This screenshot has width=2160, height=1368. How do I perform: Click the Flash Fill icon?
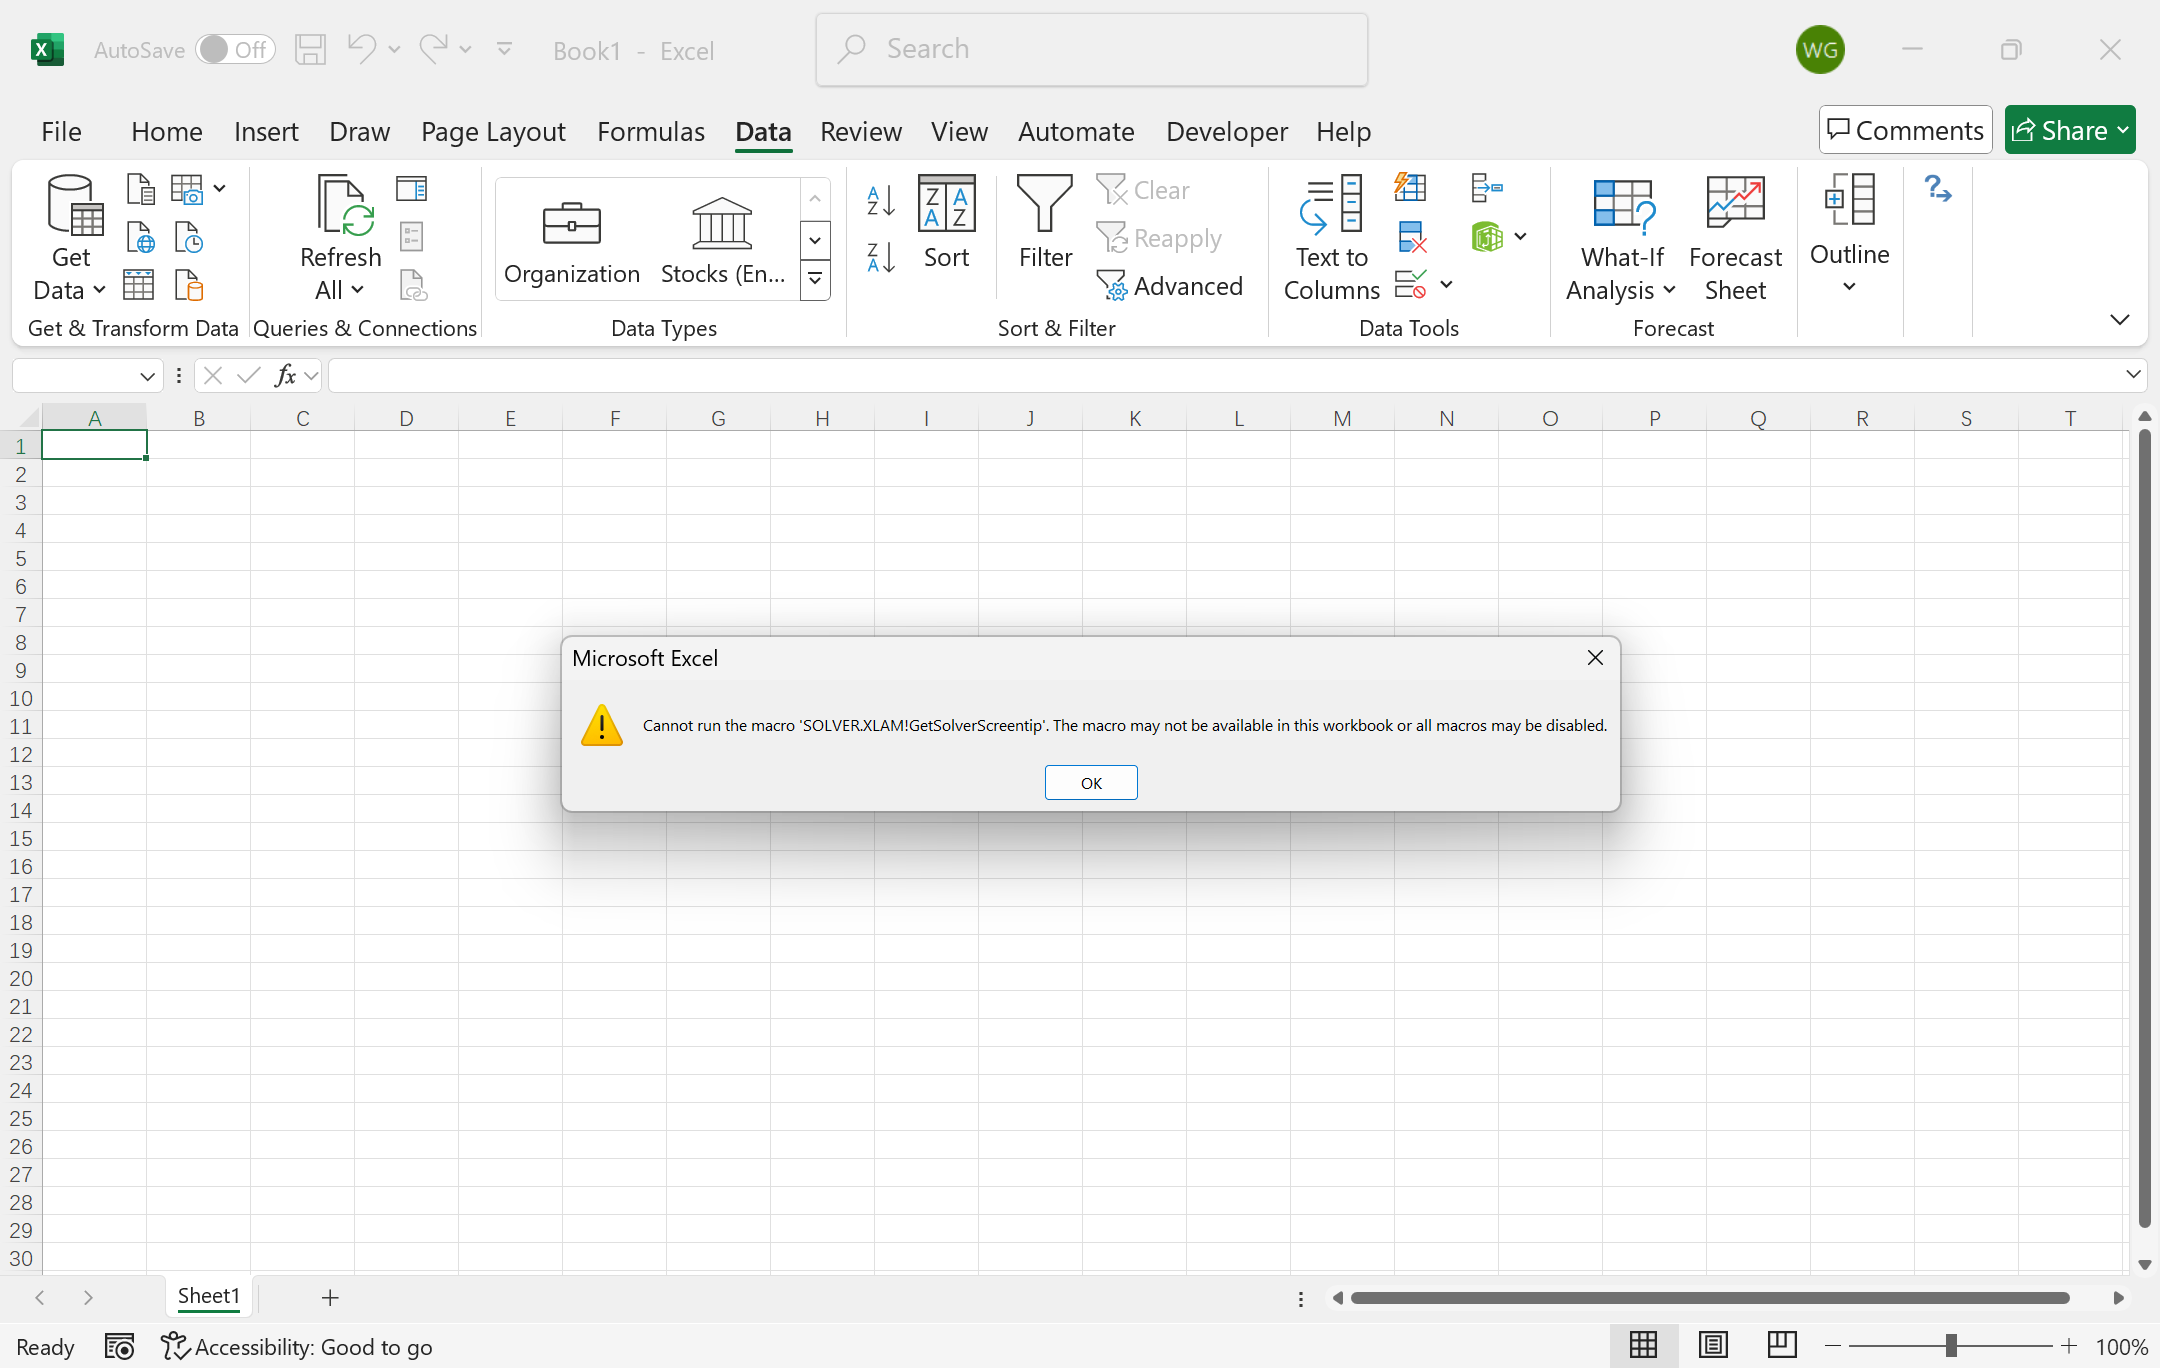[1410, 187]
